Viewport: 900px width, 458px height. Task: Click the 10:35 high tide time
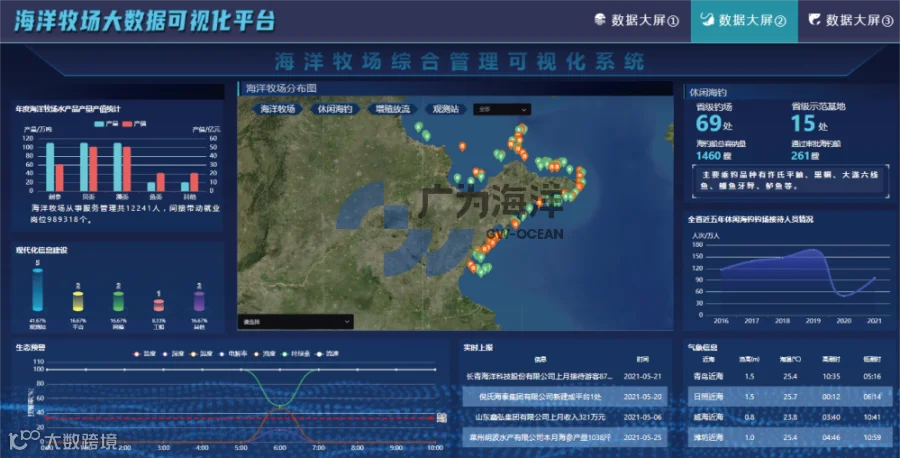click(831, 377)
